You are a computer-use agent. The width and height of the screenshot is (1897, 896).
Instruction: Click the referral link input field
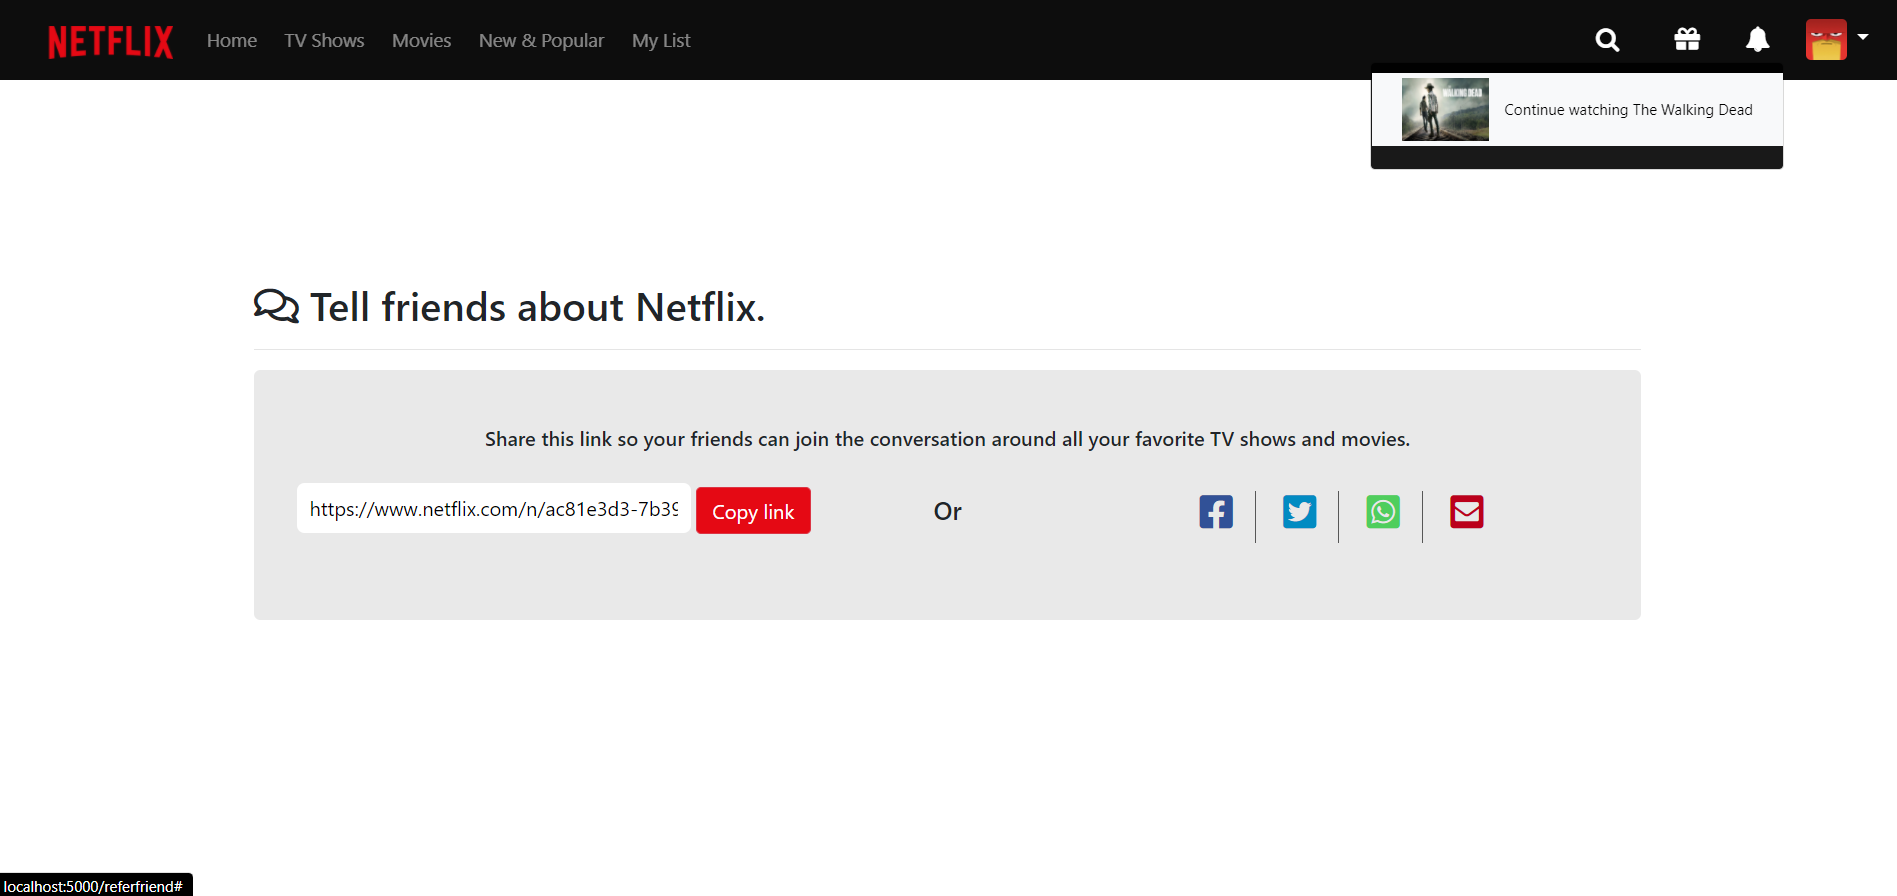click(494, 509)
